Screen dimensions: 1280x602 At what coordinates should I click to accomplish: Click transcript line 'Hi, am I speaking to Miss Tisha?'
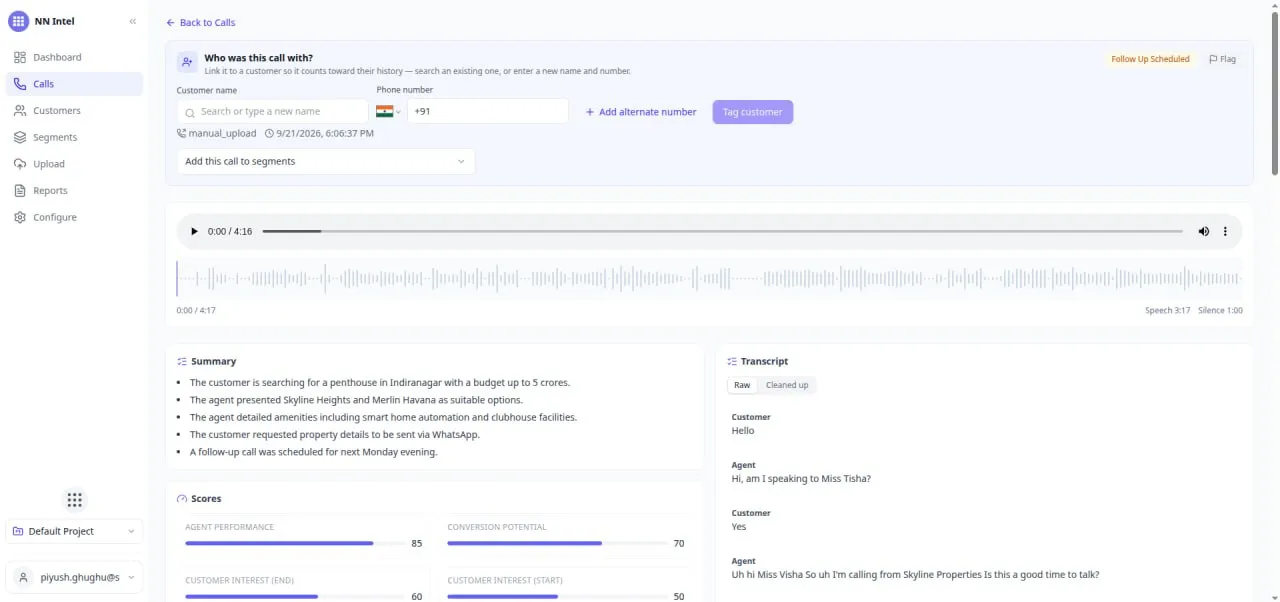point(801,479)
